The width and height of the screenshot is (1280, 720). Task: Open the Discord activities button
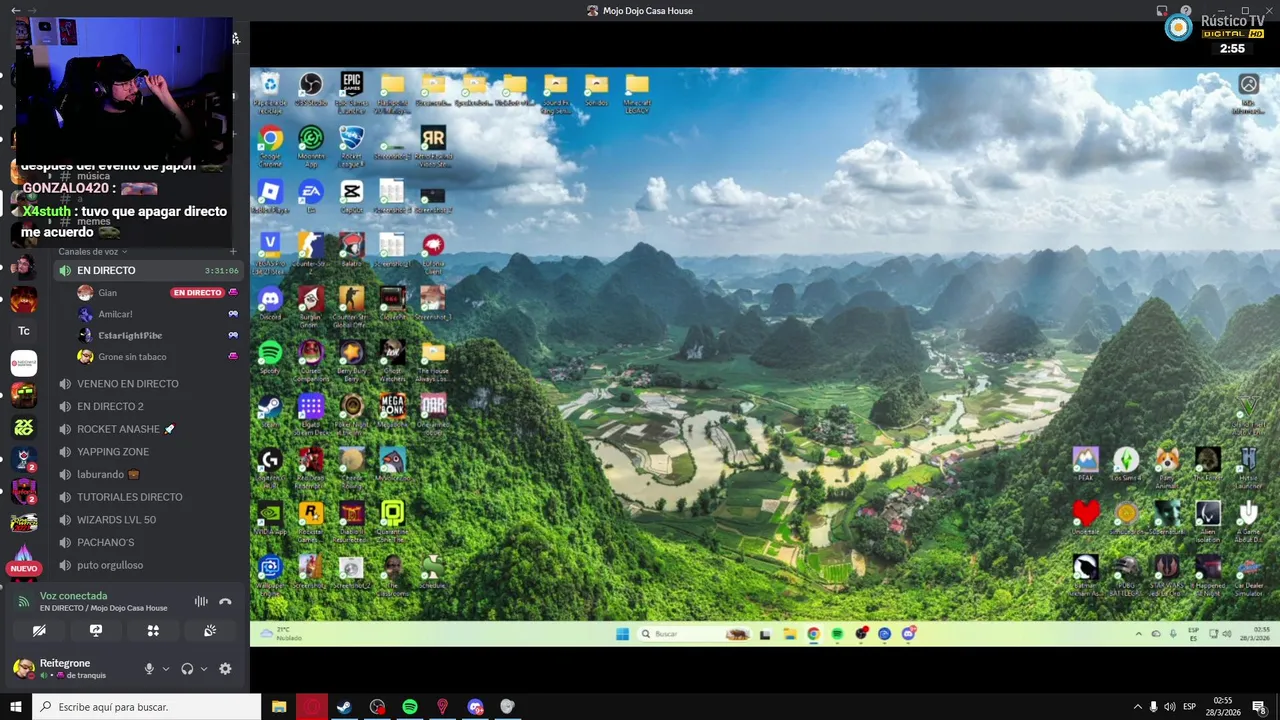(x=153, y=631)
